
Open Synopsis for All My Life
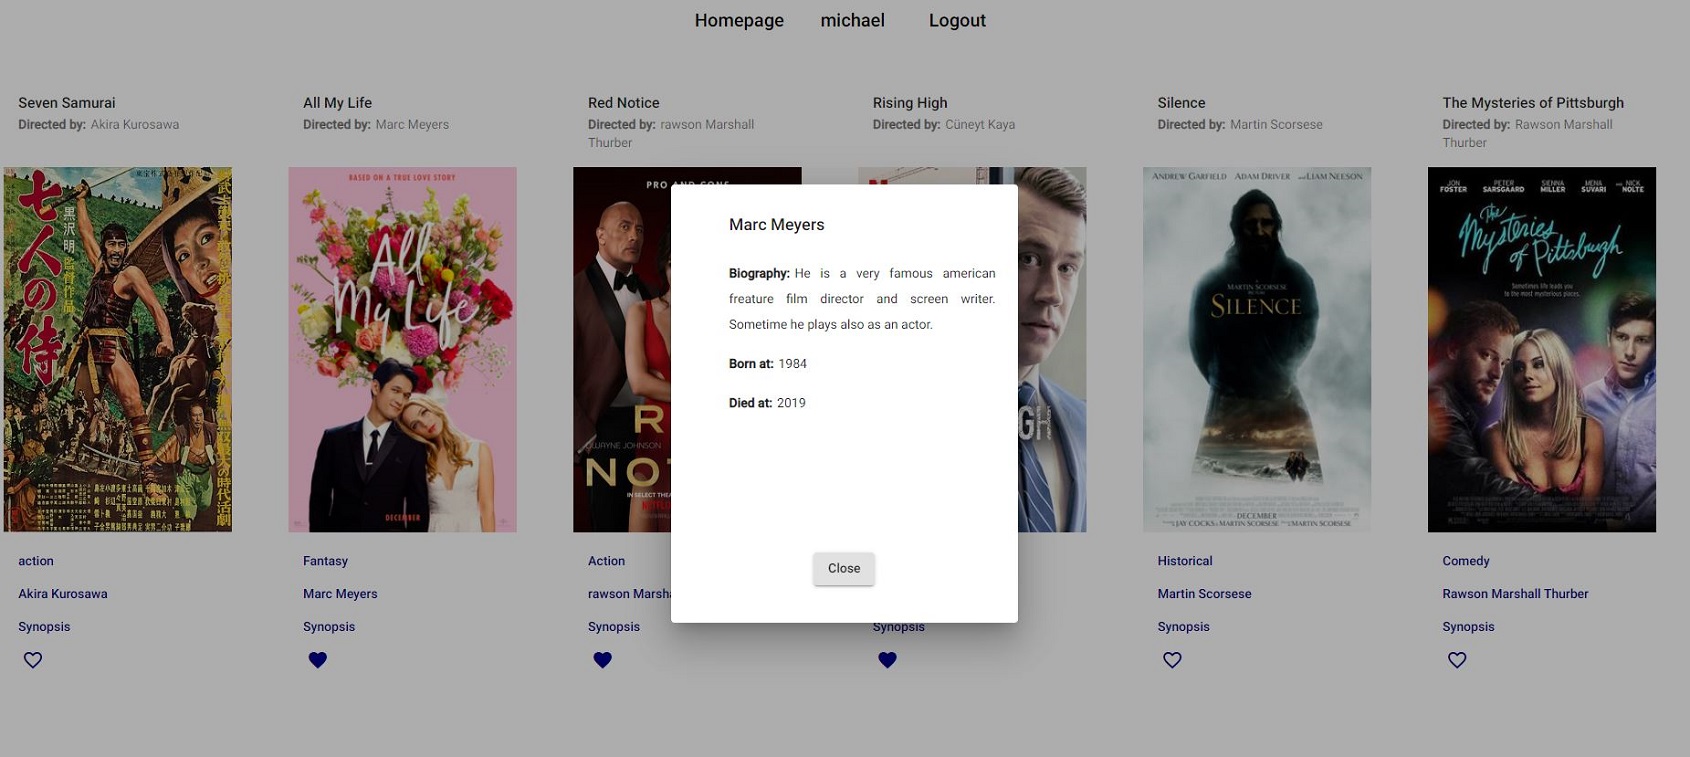pyautogui.click(x=329, y=627)
